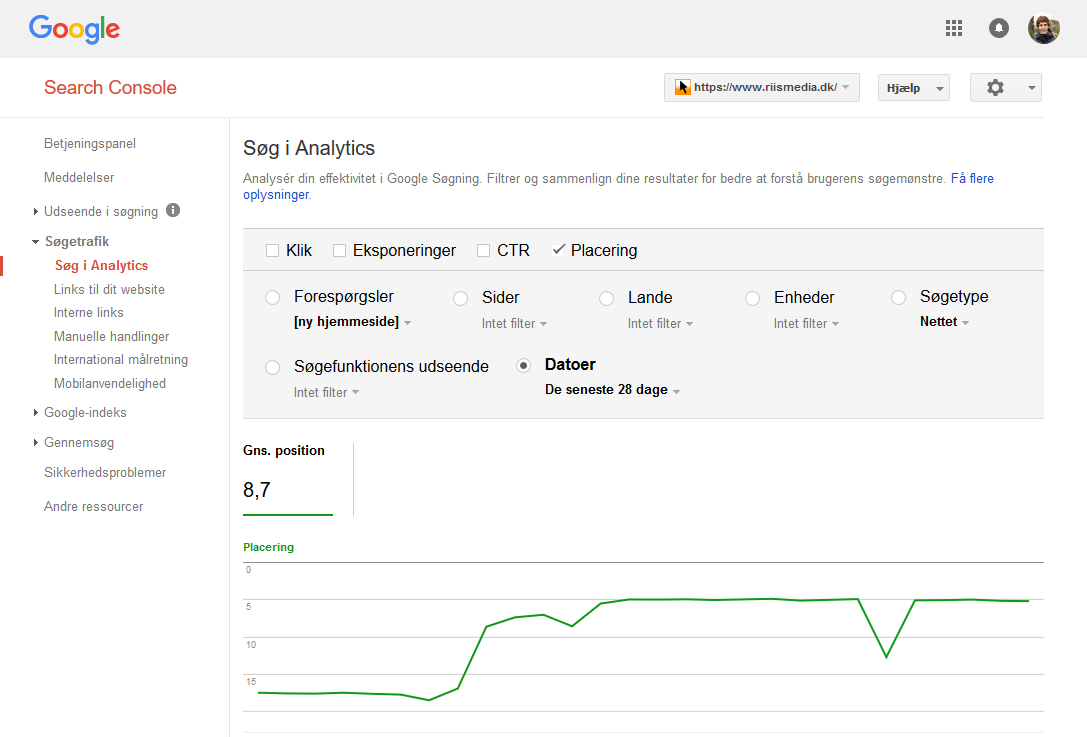Enable the CTR checkbox

pos(483,250)
